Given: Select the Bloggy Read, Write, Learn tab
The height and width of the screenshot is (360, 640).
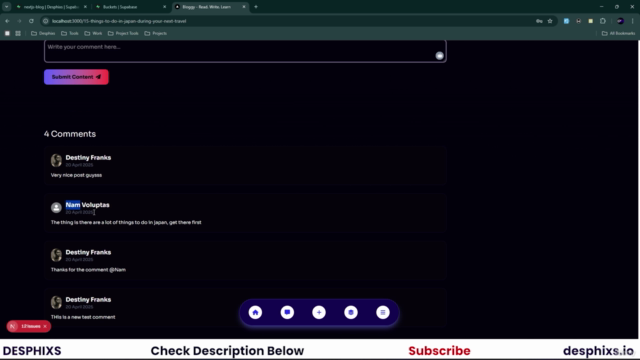Looking at the screenshot, I should click(x=206, y=7).
